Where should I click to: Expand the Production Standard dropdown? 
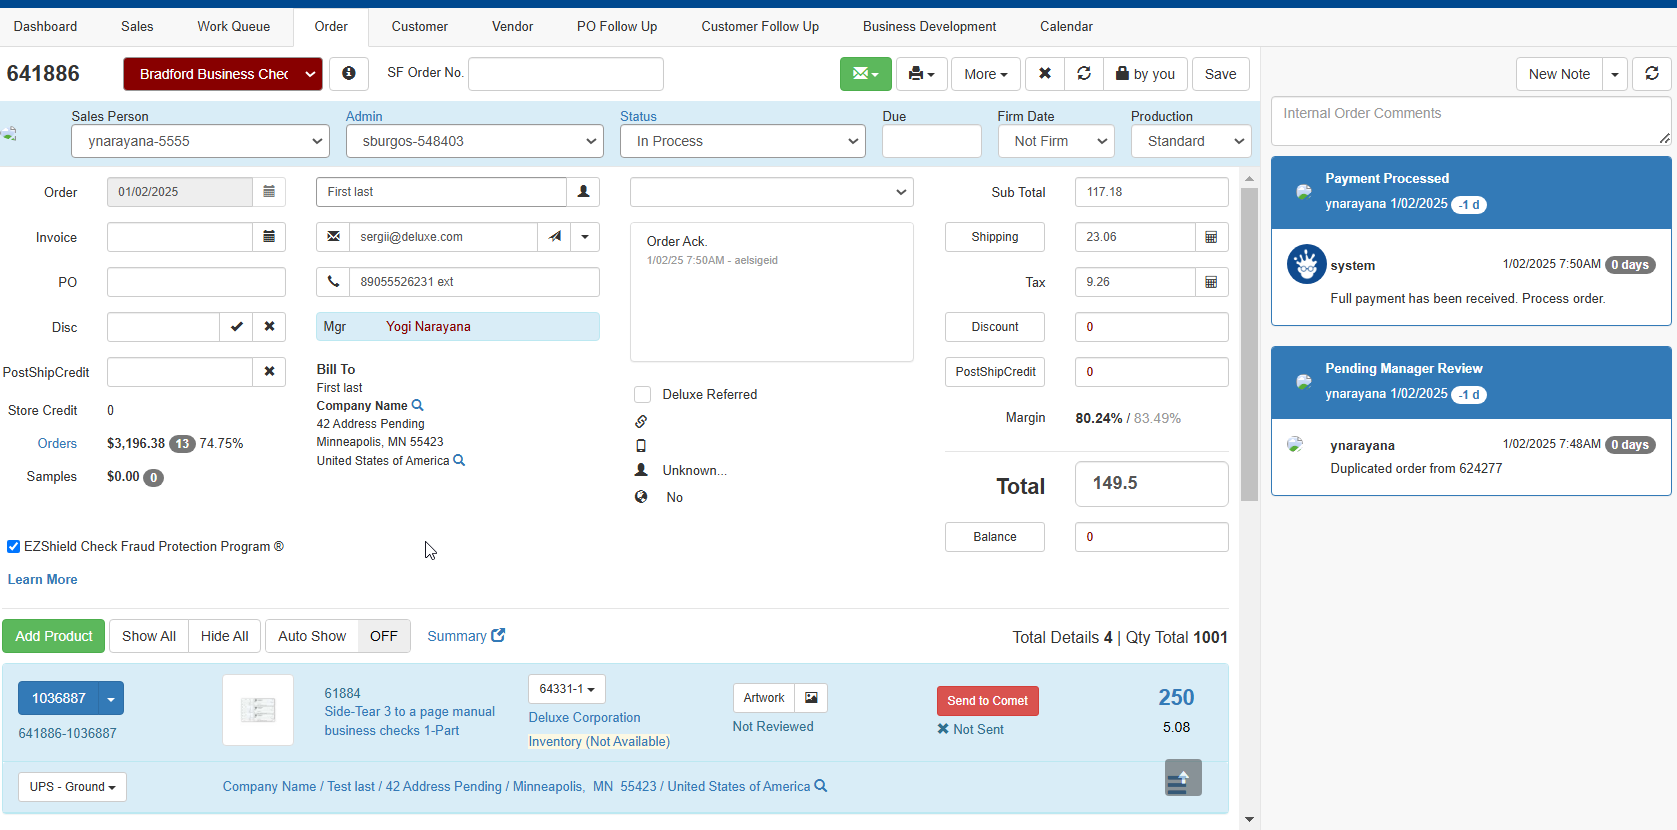(1190, 141)
